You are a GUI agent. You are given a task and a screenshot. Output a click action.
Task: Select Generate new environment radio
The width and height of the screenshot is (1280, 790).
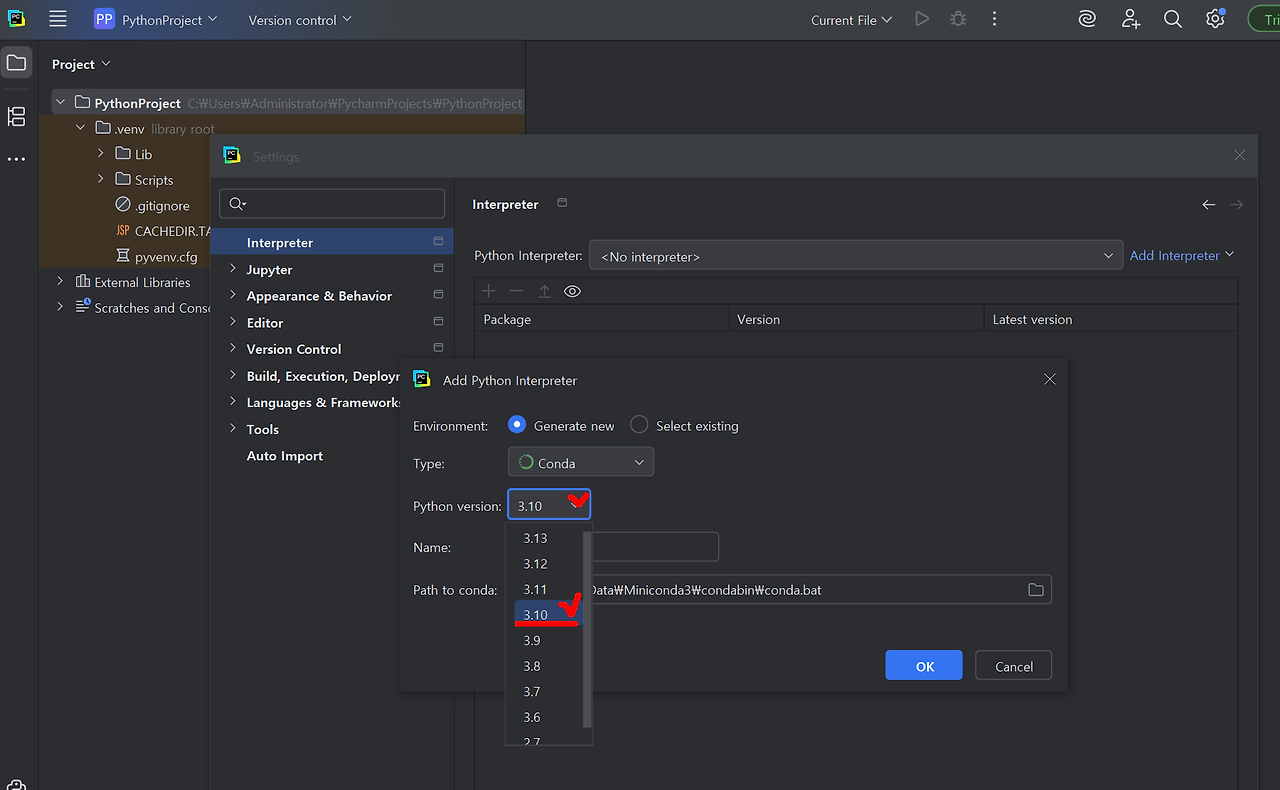click(x=516, y=425)
